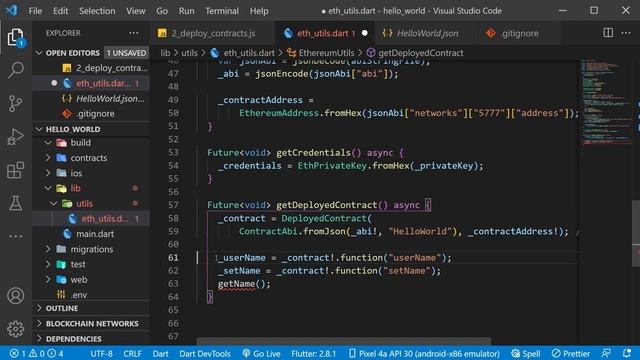The height and width of the screenshot is (360, 640).
Task: Split the editor to the right
Action: pos(608,33)
